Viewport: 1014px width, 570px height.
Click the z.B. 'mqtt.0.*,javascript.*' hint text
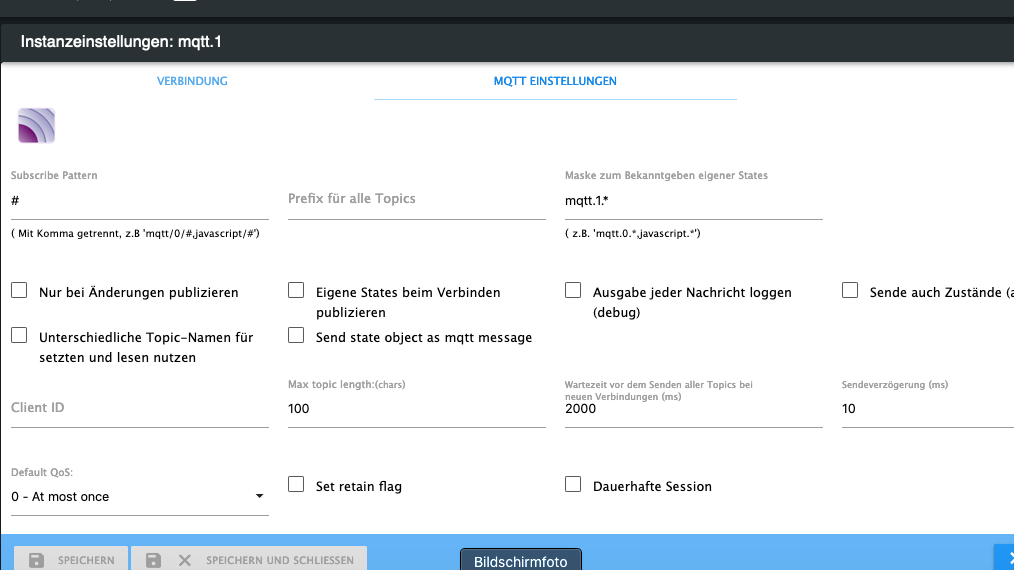632,234
